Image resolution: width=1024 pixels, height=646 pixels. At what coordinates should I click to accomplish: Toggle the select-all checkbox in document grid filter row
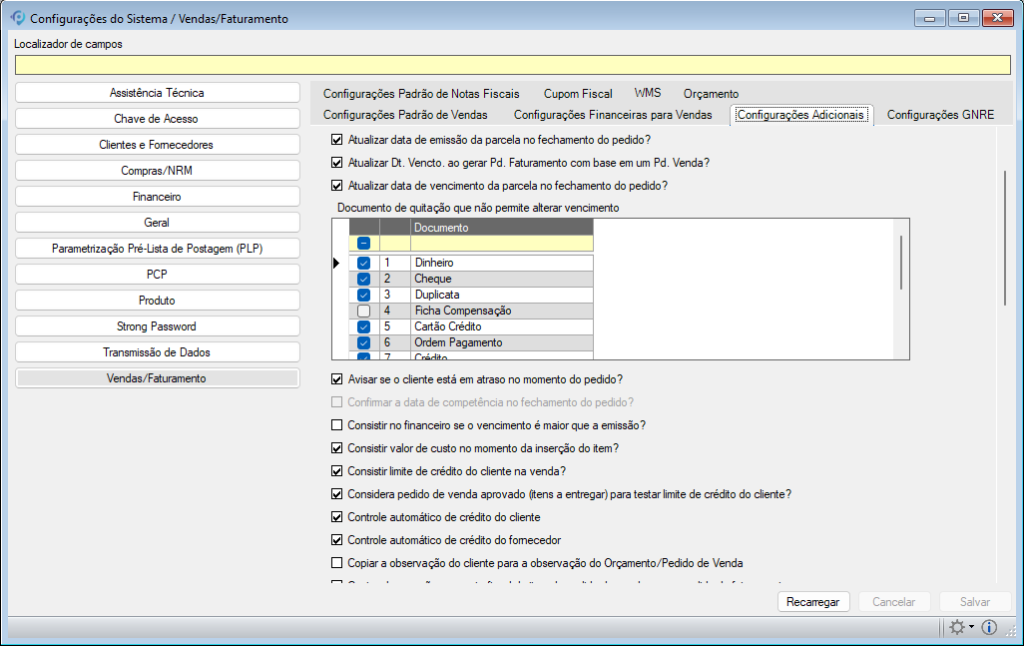tap(364, 243)
